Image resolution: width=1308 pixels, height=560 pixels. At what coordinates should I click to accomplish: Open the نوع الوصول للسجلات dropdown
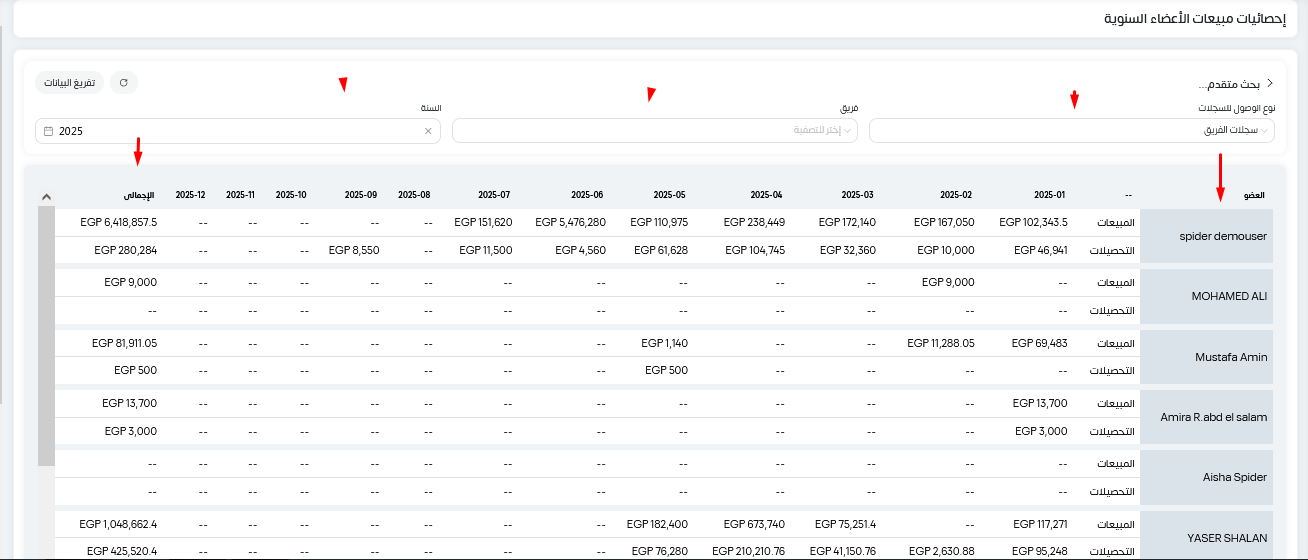click(x=1072, y=131)
